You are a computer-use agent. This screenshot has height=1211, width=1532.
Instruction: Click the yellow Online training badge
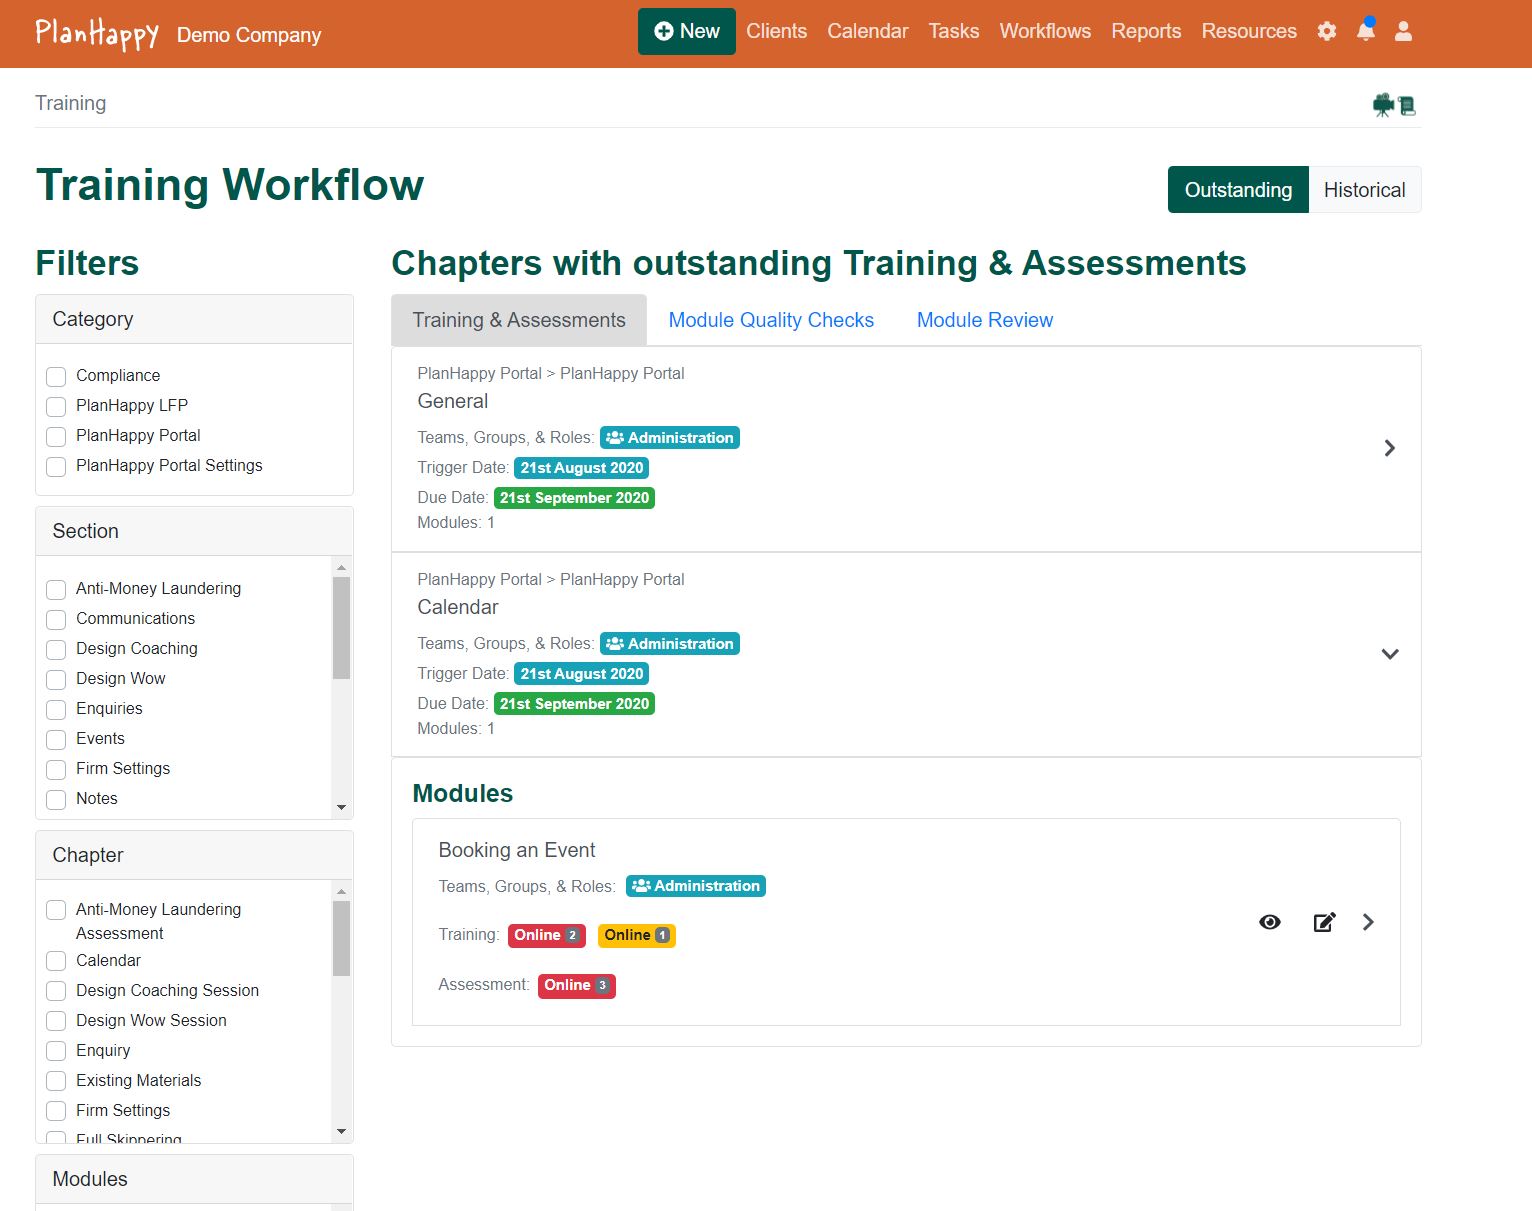point(636,935)
